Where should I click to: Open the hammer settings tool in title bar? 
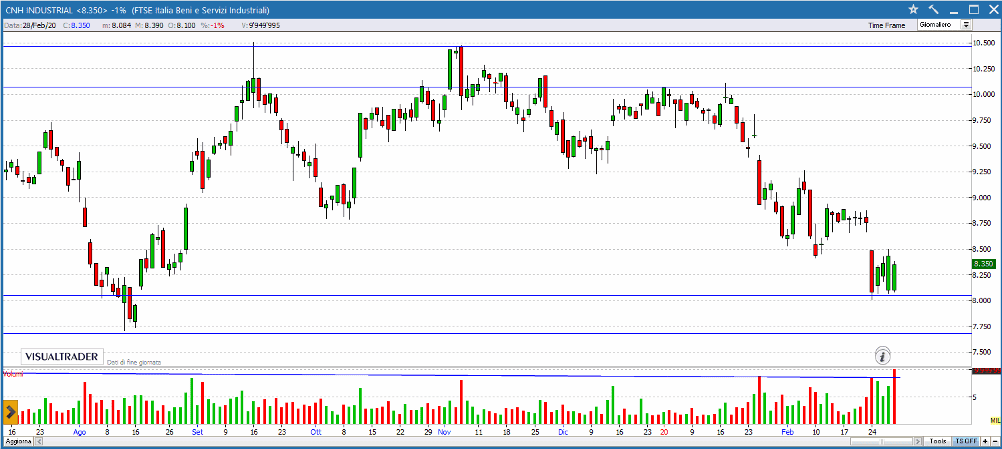click(x=933, y=9)
